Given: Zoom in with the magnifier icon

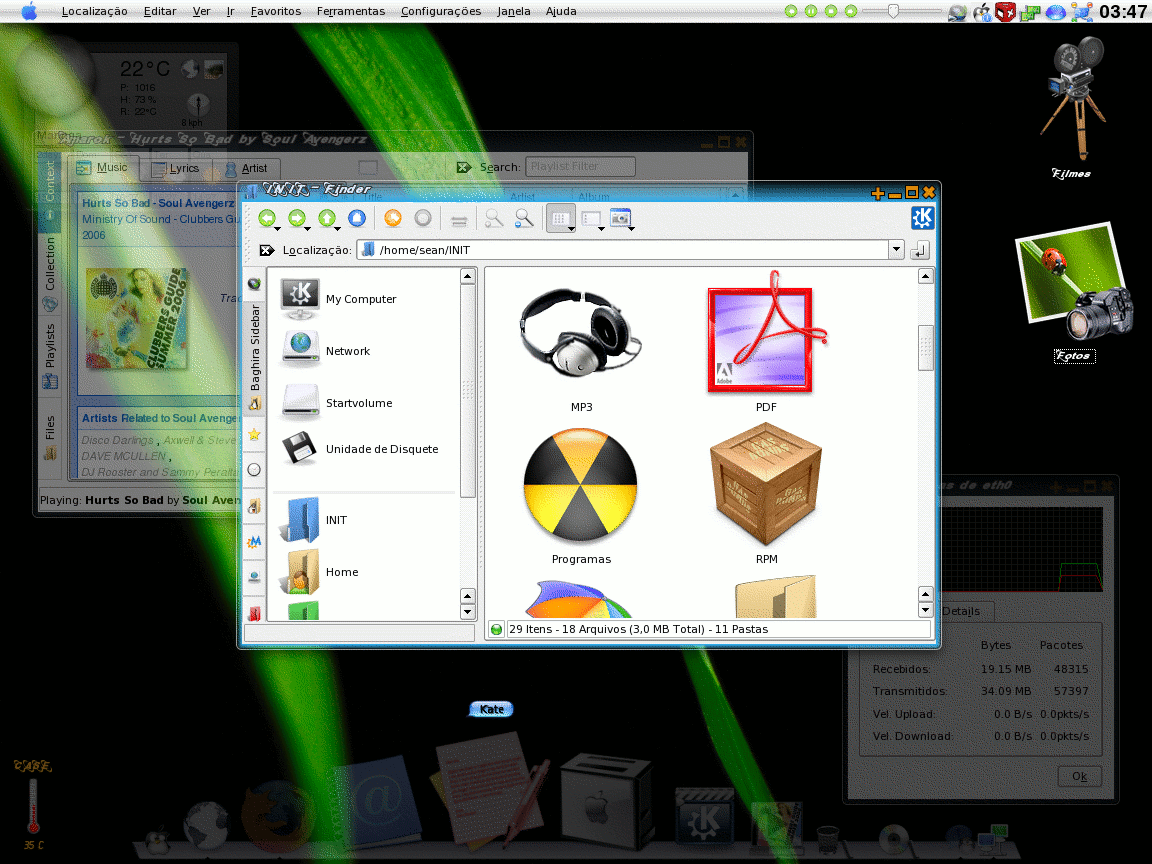Looking at the screenshot, I should pyautogui.click(x=494, y=218).
